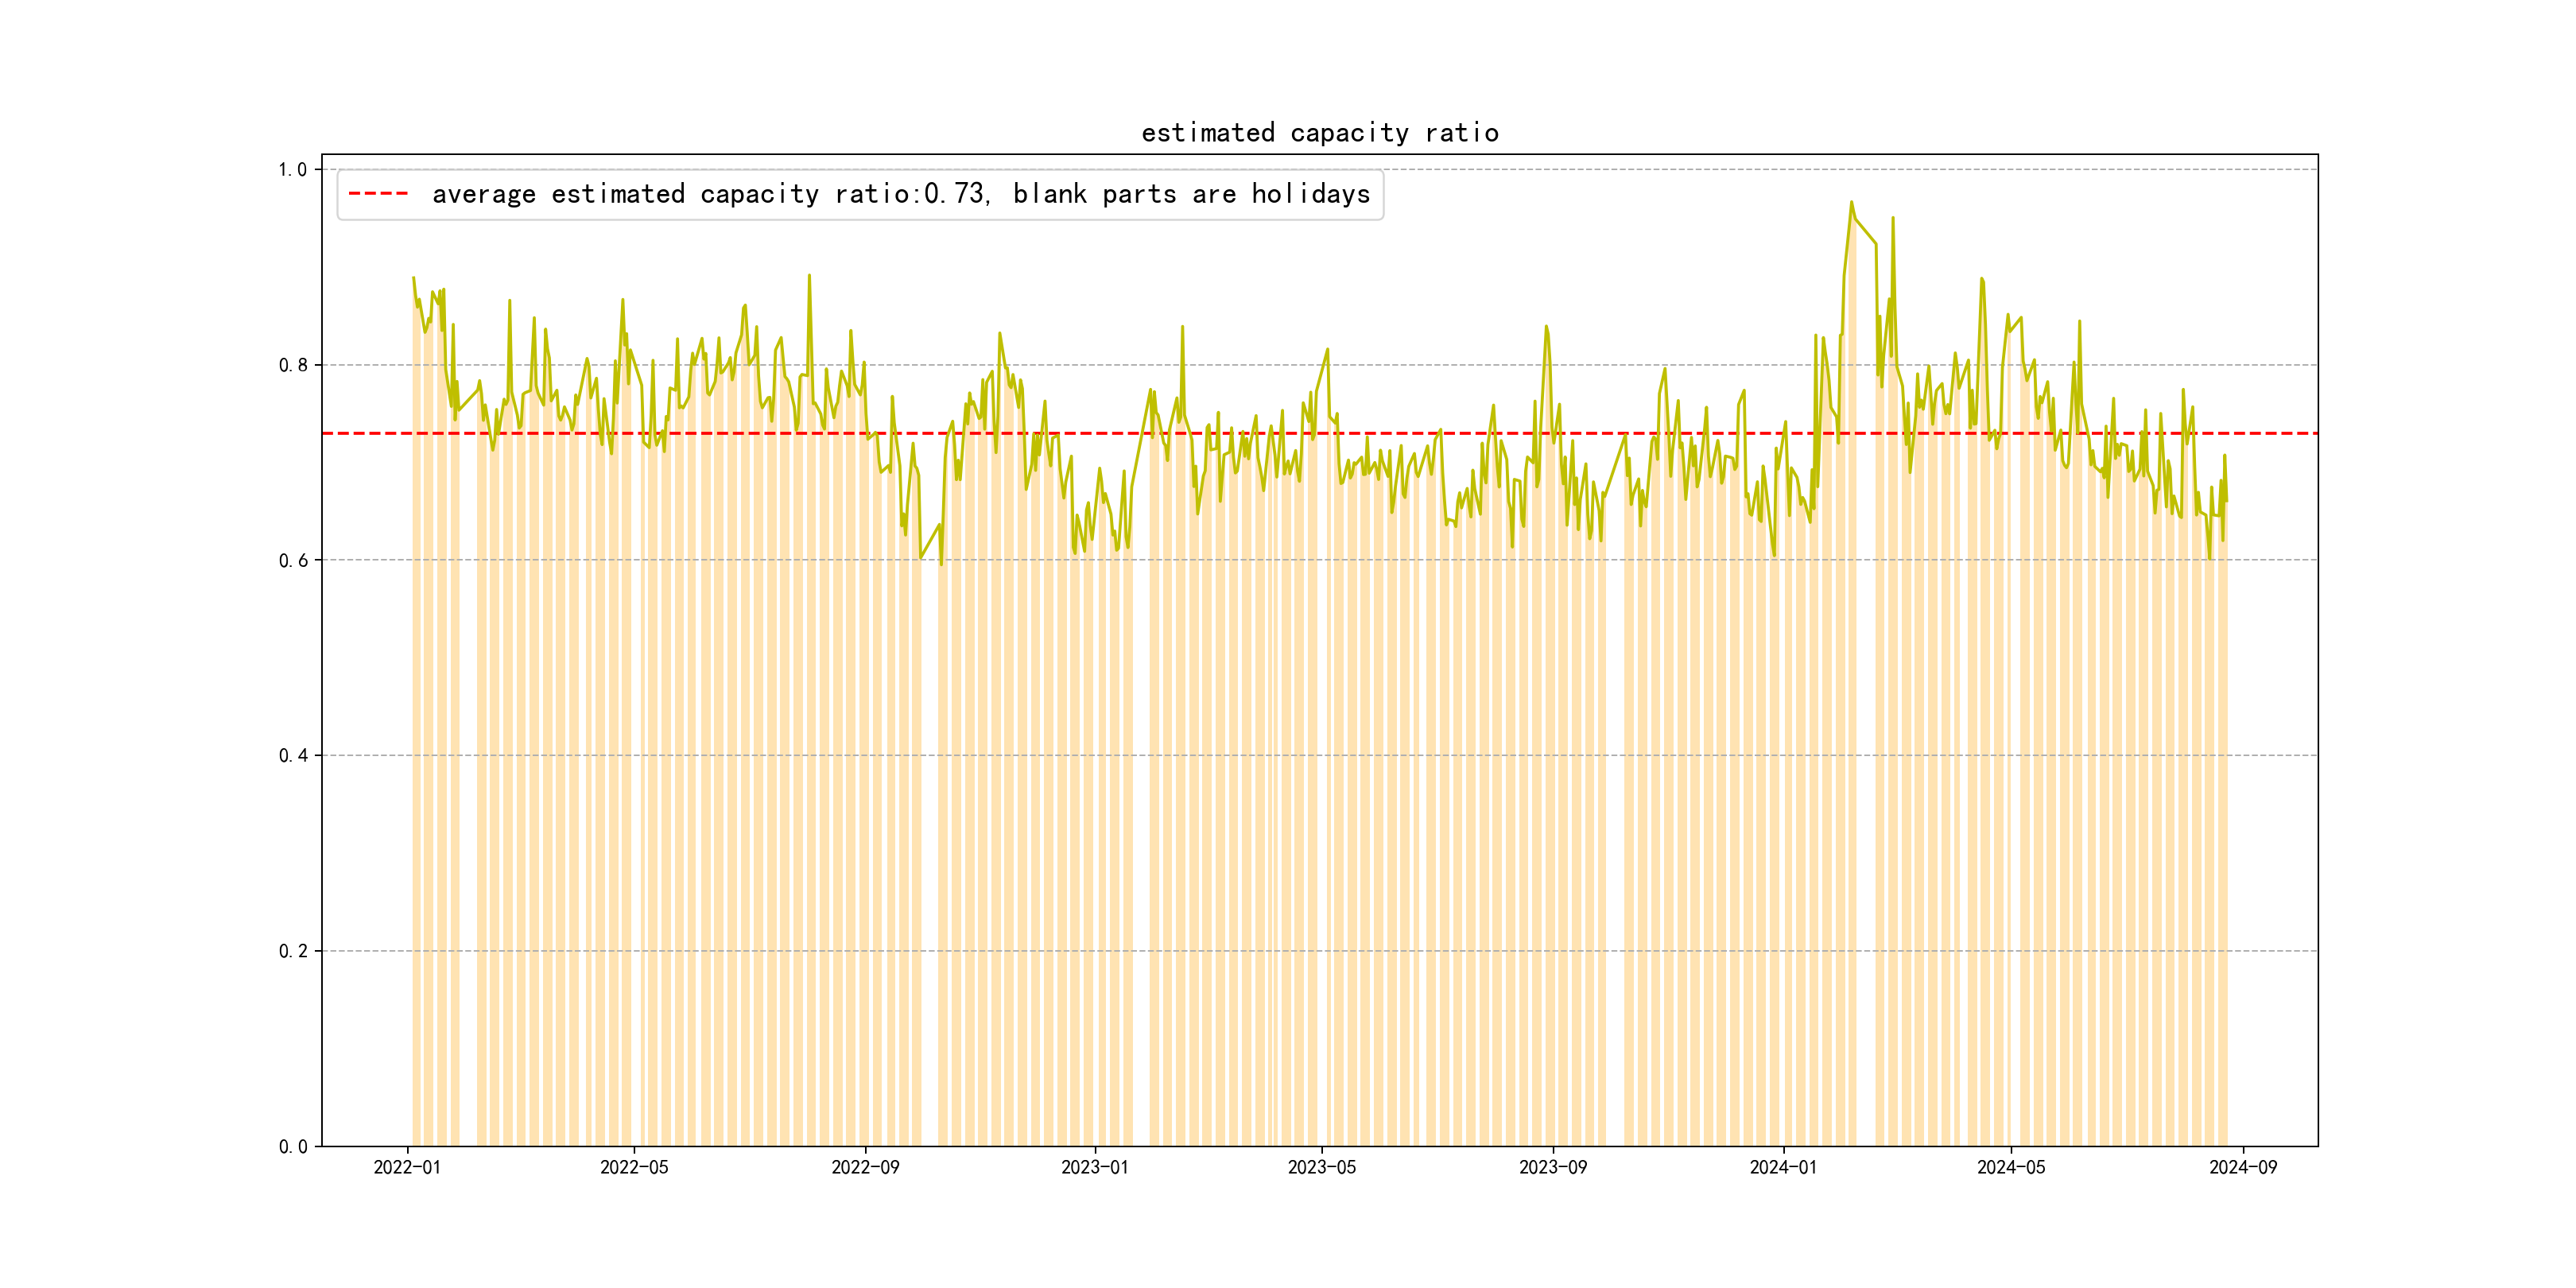
Task: Click the 2022-01 x-axis date label
Action: coord(407,1168)
